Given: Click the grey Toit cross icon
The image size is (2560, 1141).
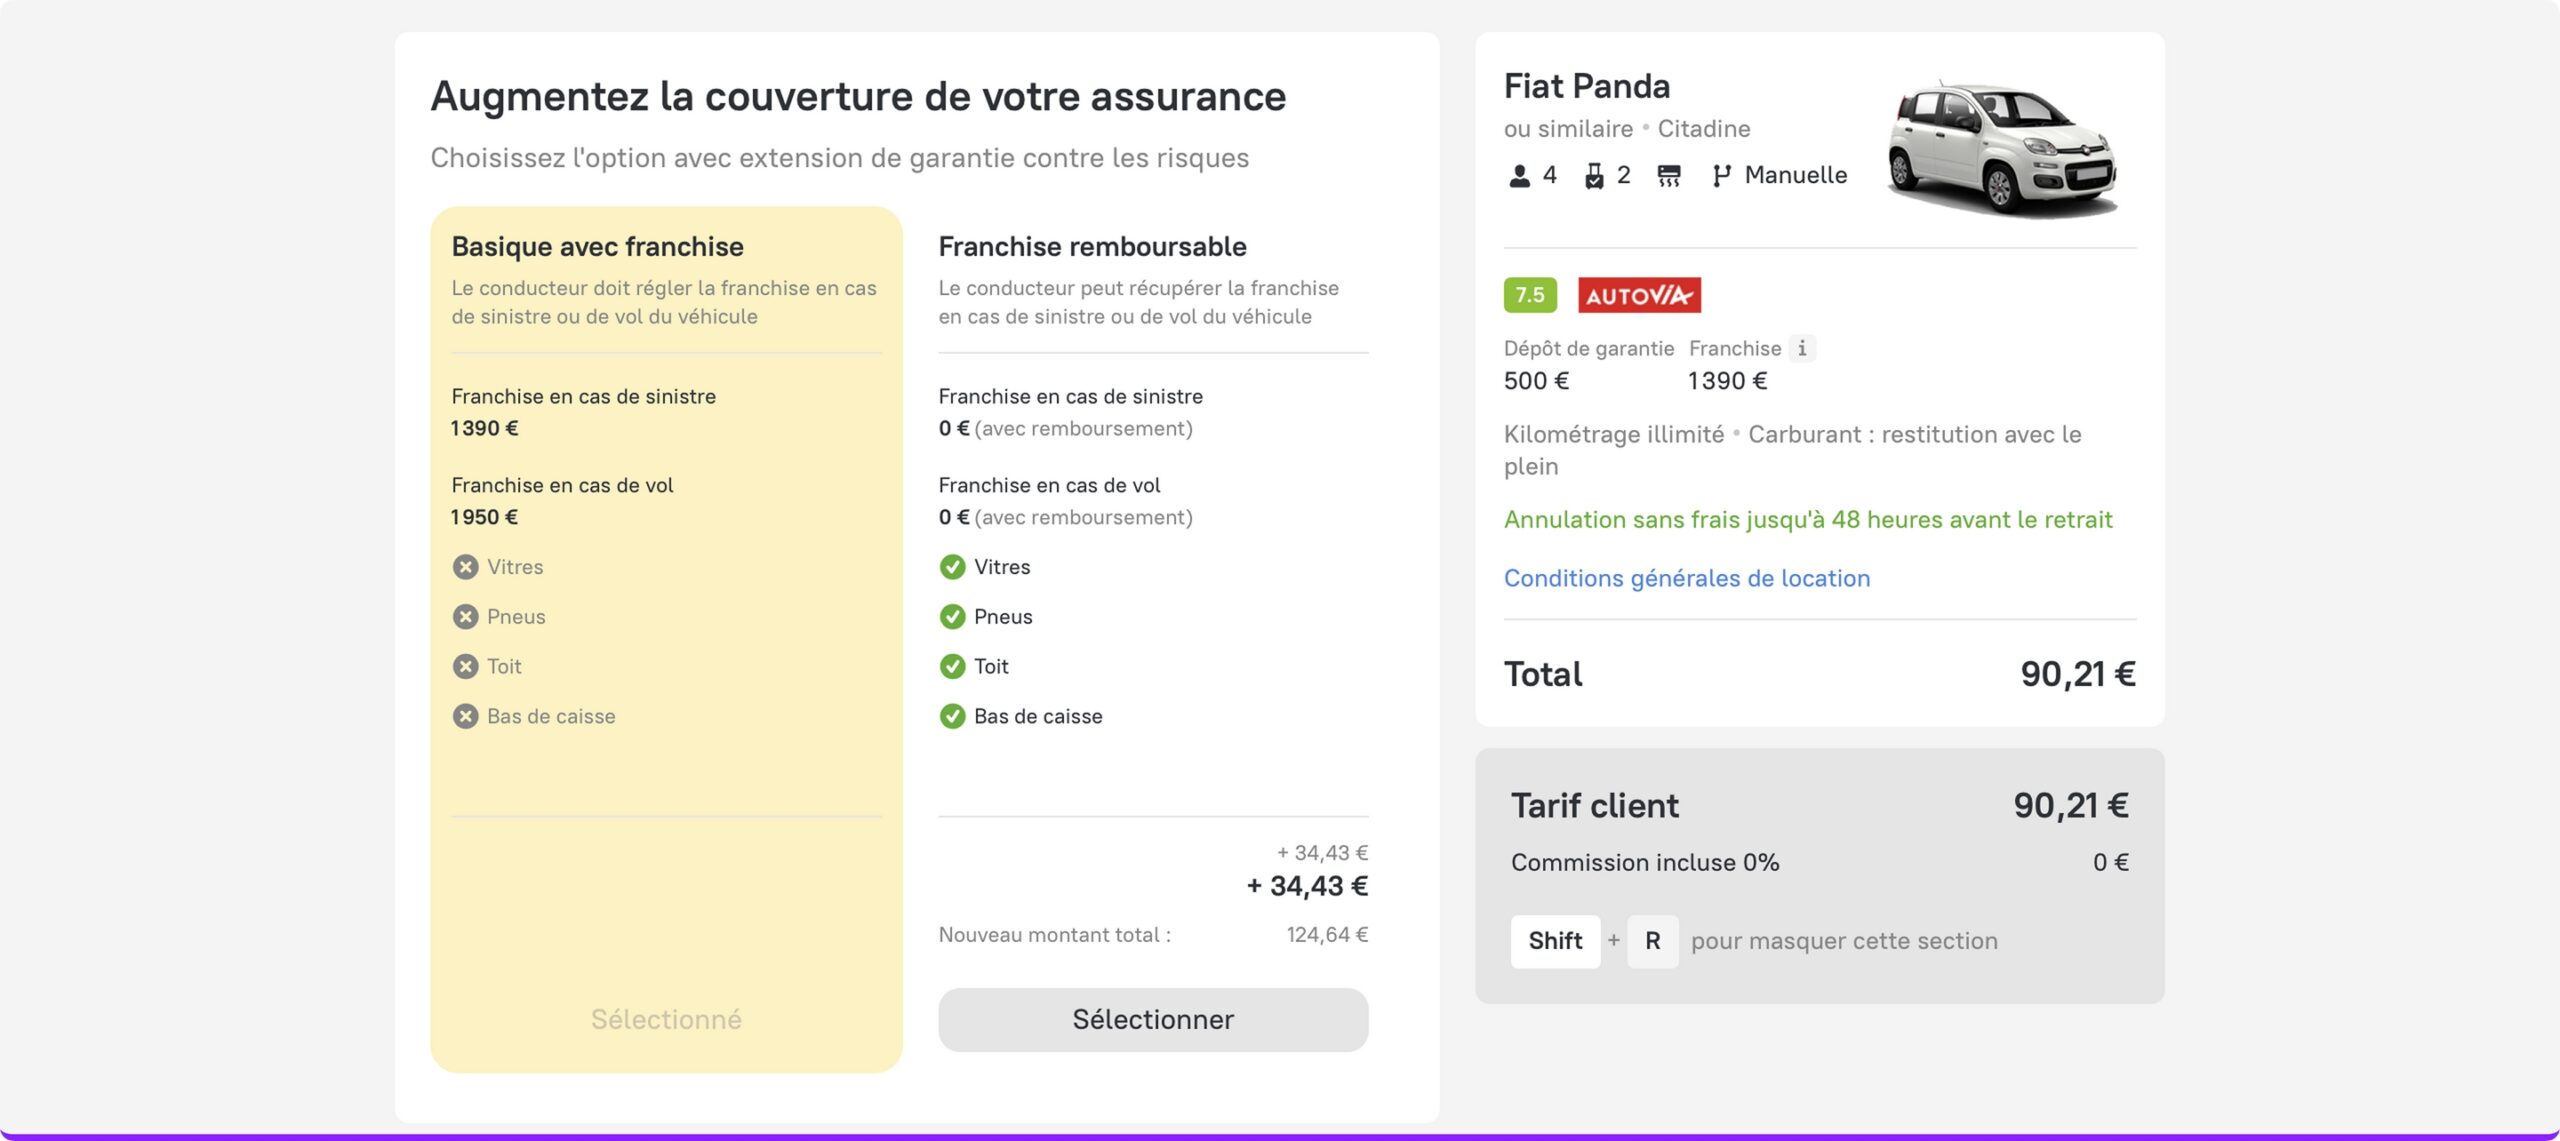Looking at the screenshot, I should [x=465, y=666].
